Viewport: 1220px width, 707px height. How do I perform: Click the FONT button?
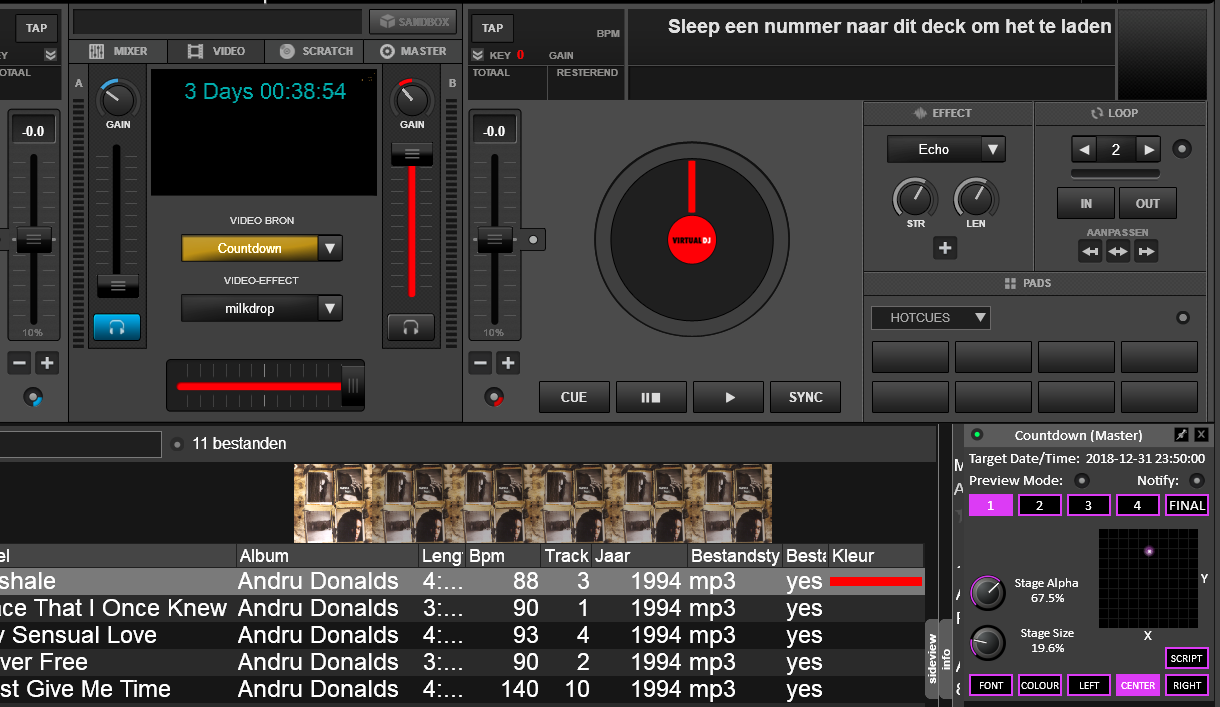[x=991, y=685]
